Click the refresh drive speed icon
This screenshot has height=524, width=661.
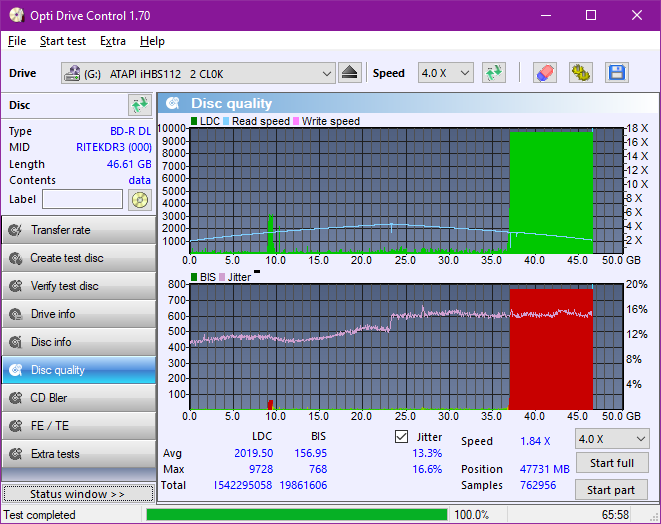494,73
